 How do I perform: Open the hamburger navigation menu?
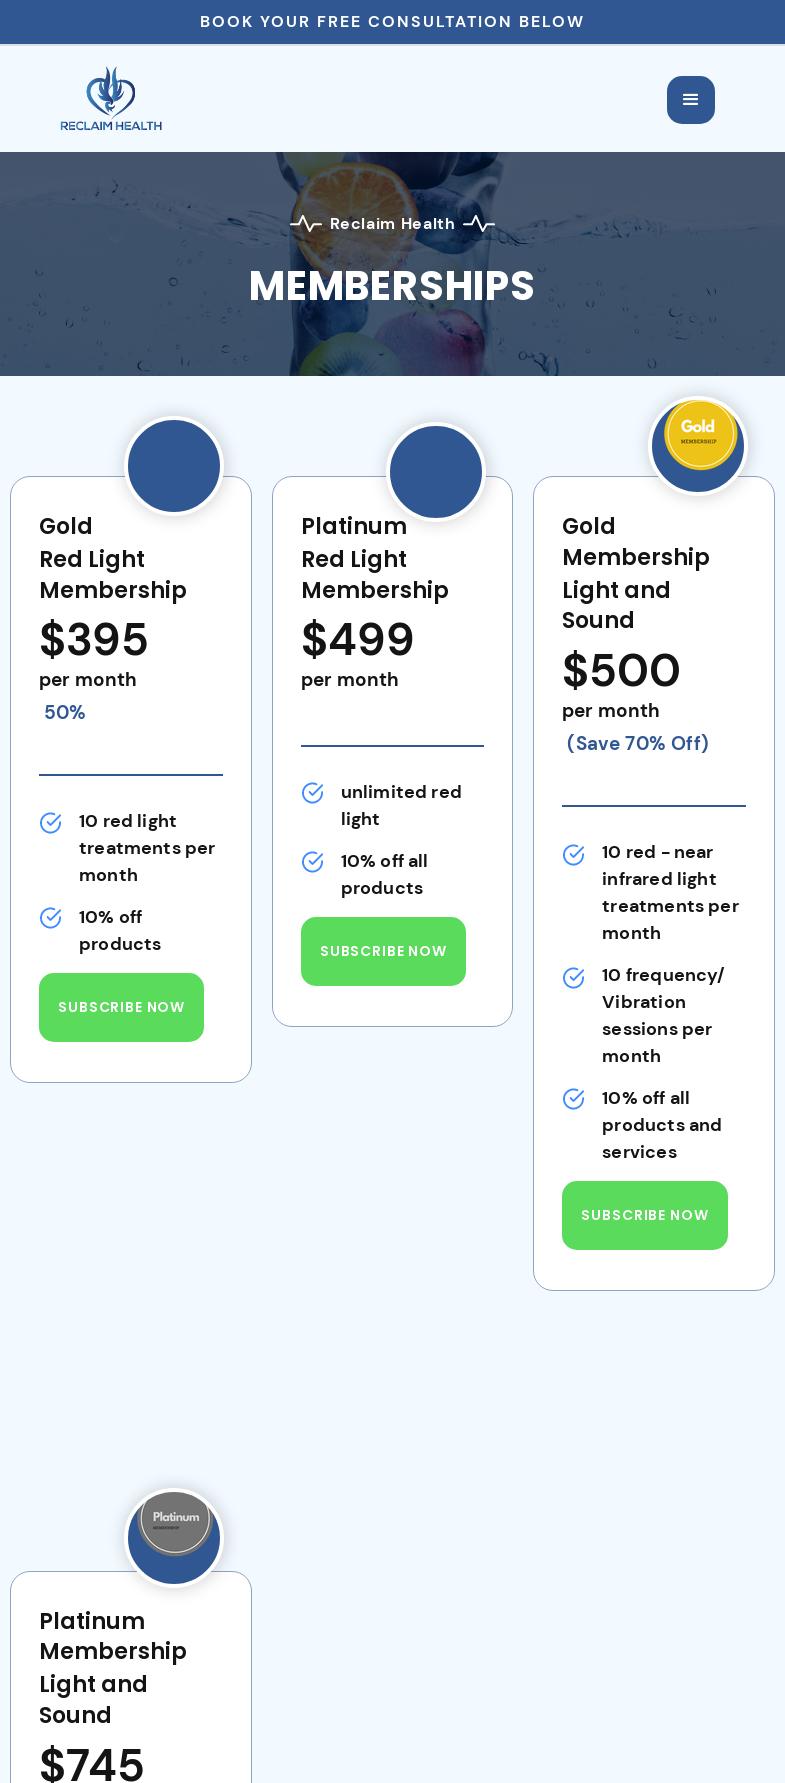[690, 100]
